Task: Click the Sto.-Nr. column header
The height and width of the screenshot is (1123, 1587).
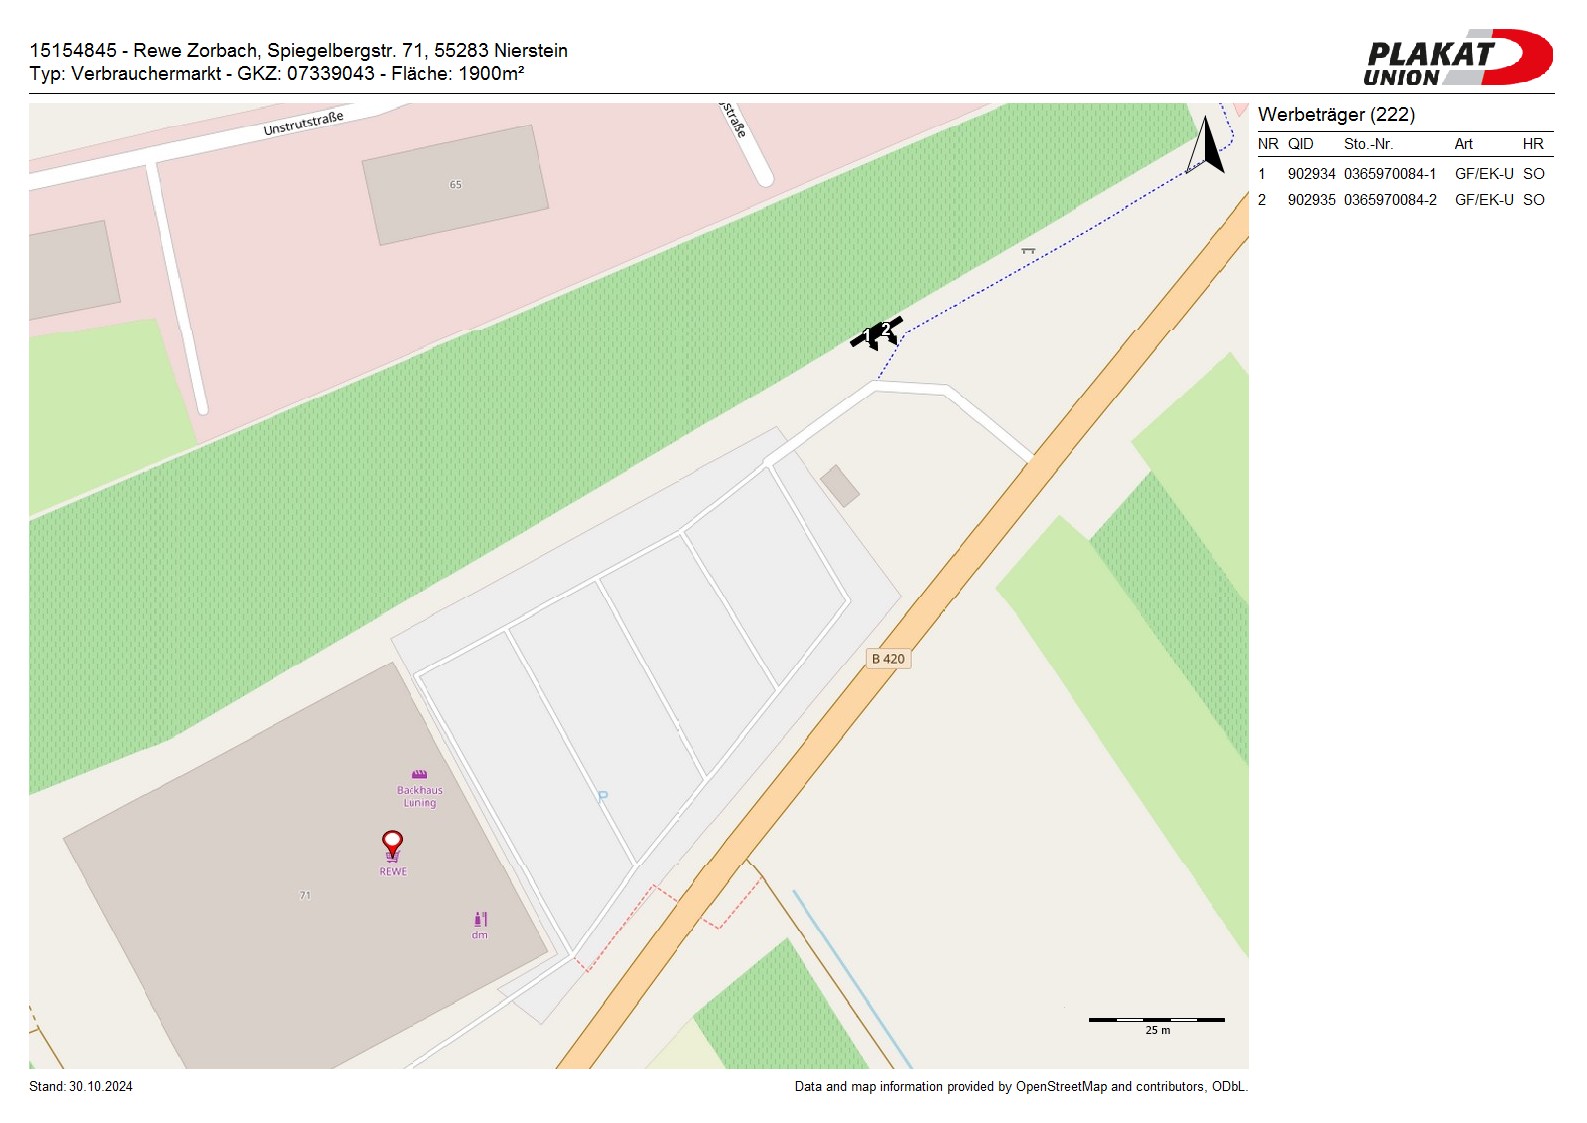Action: [x=1368, y=144]
